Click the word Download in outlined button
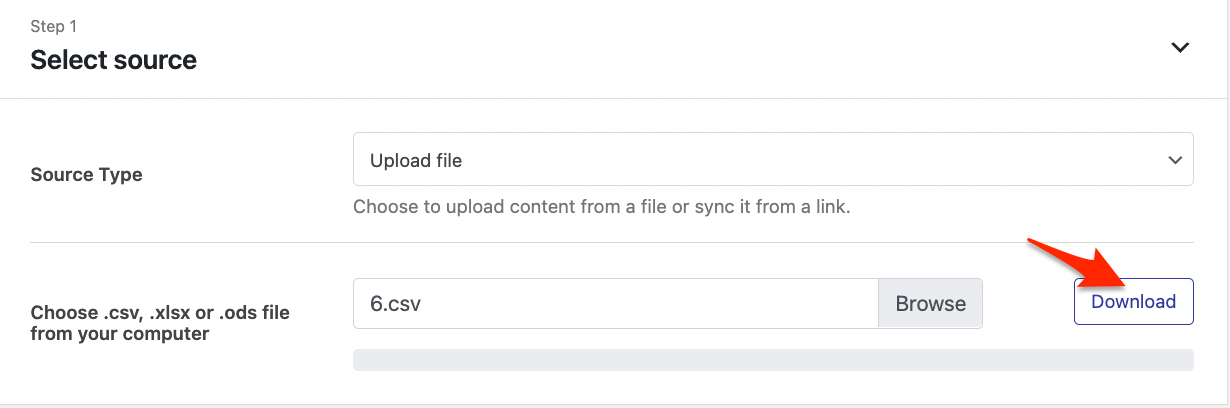This screenshot has width=1230, height=408. (1133, 301)
